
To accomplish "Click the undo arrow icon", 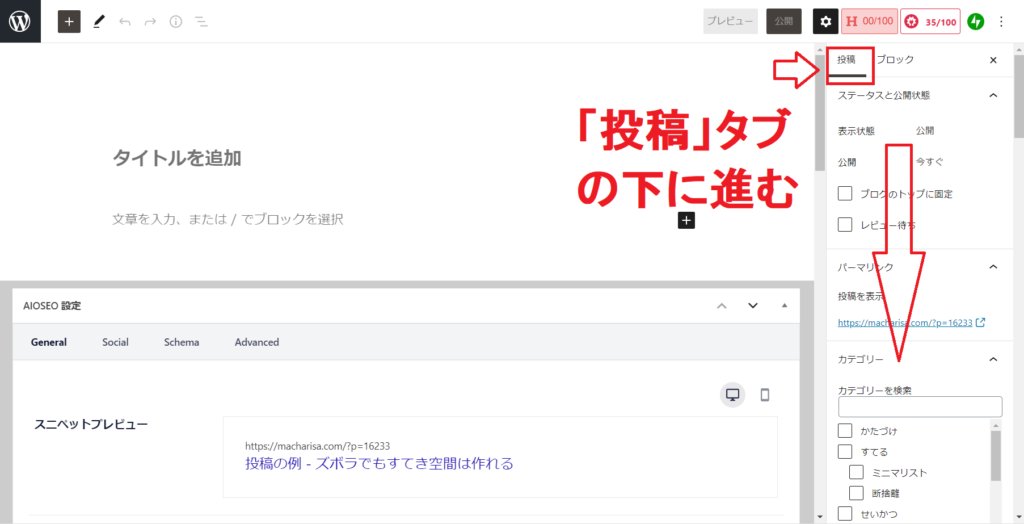I will tap(124, 21).
